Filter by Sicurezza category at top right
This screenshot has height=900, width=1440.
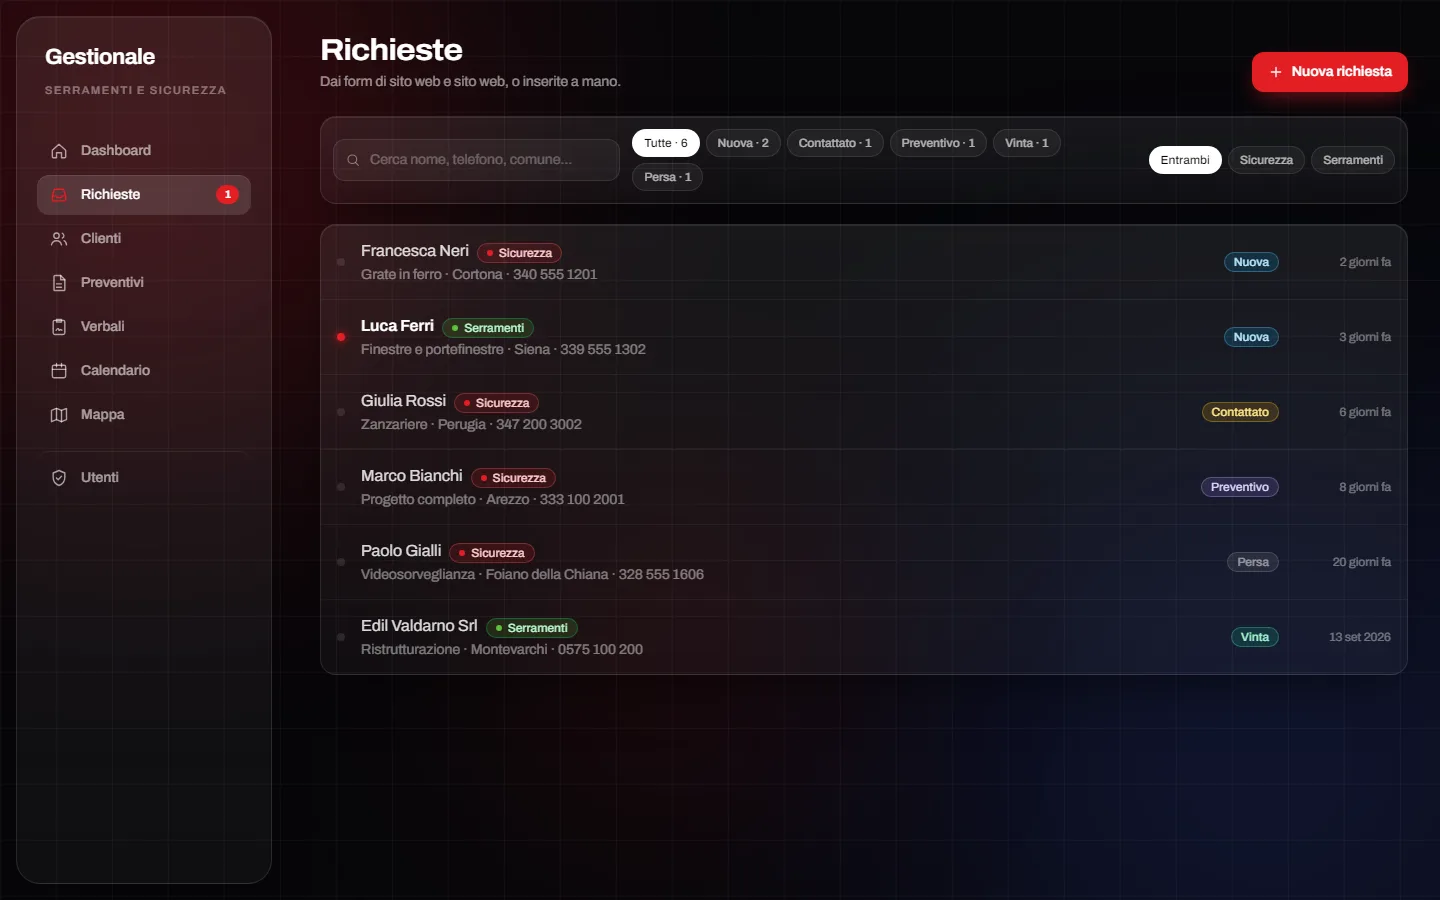(x=1266, y=160)
